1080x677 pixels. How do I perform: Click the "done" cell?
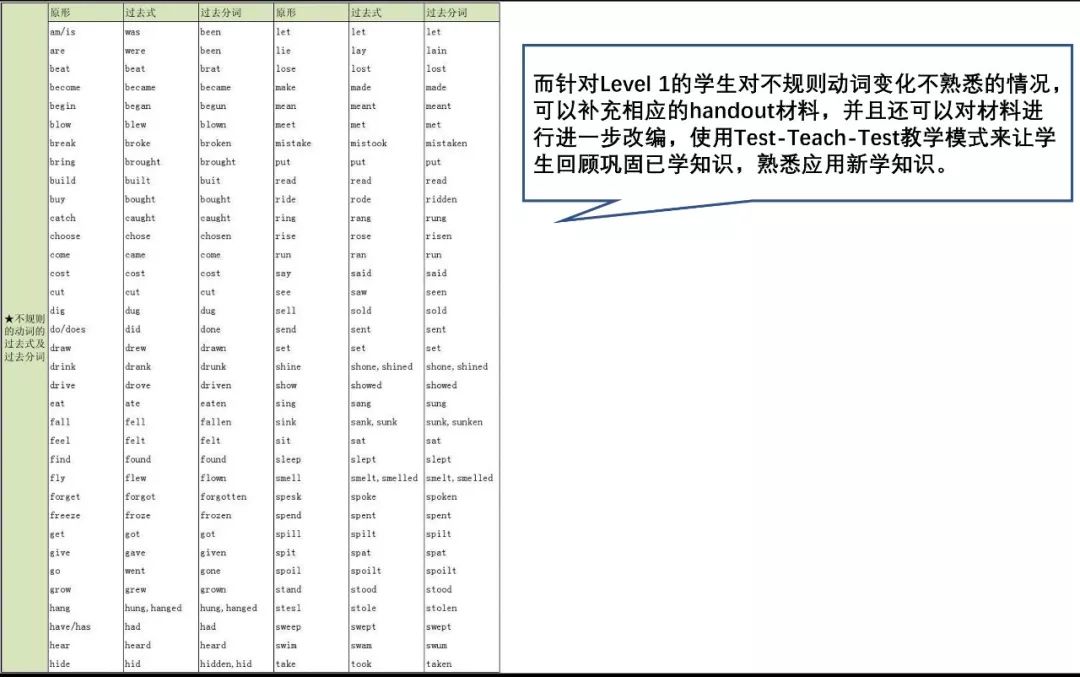coord(210,329)
